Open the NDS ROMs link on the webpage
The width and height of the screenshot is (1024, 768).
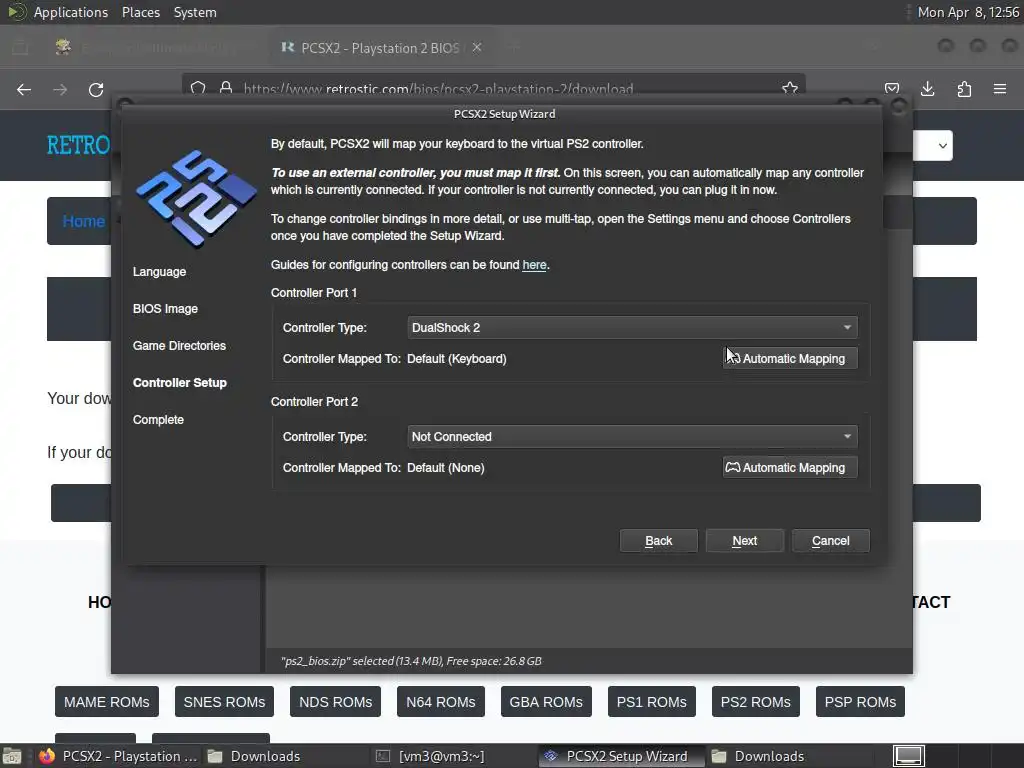pyautogui.click(x=335, y=702)
